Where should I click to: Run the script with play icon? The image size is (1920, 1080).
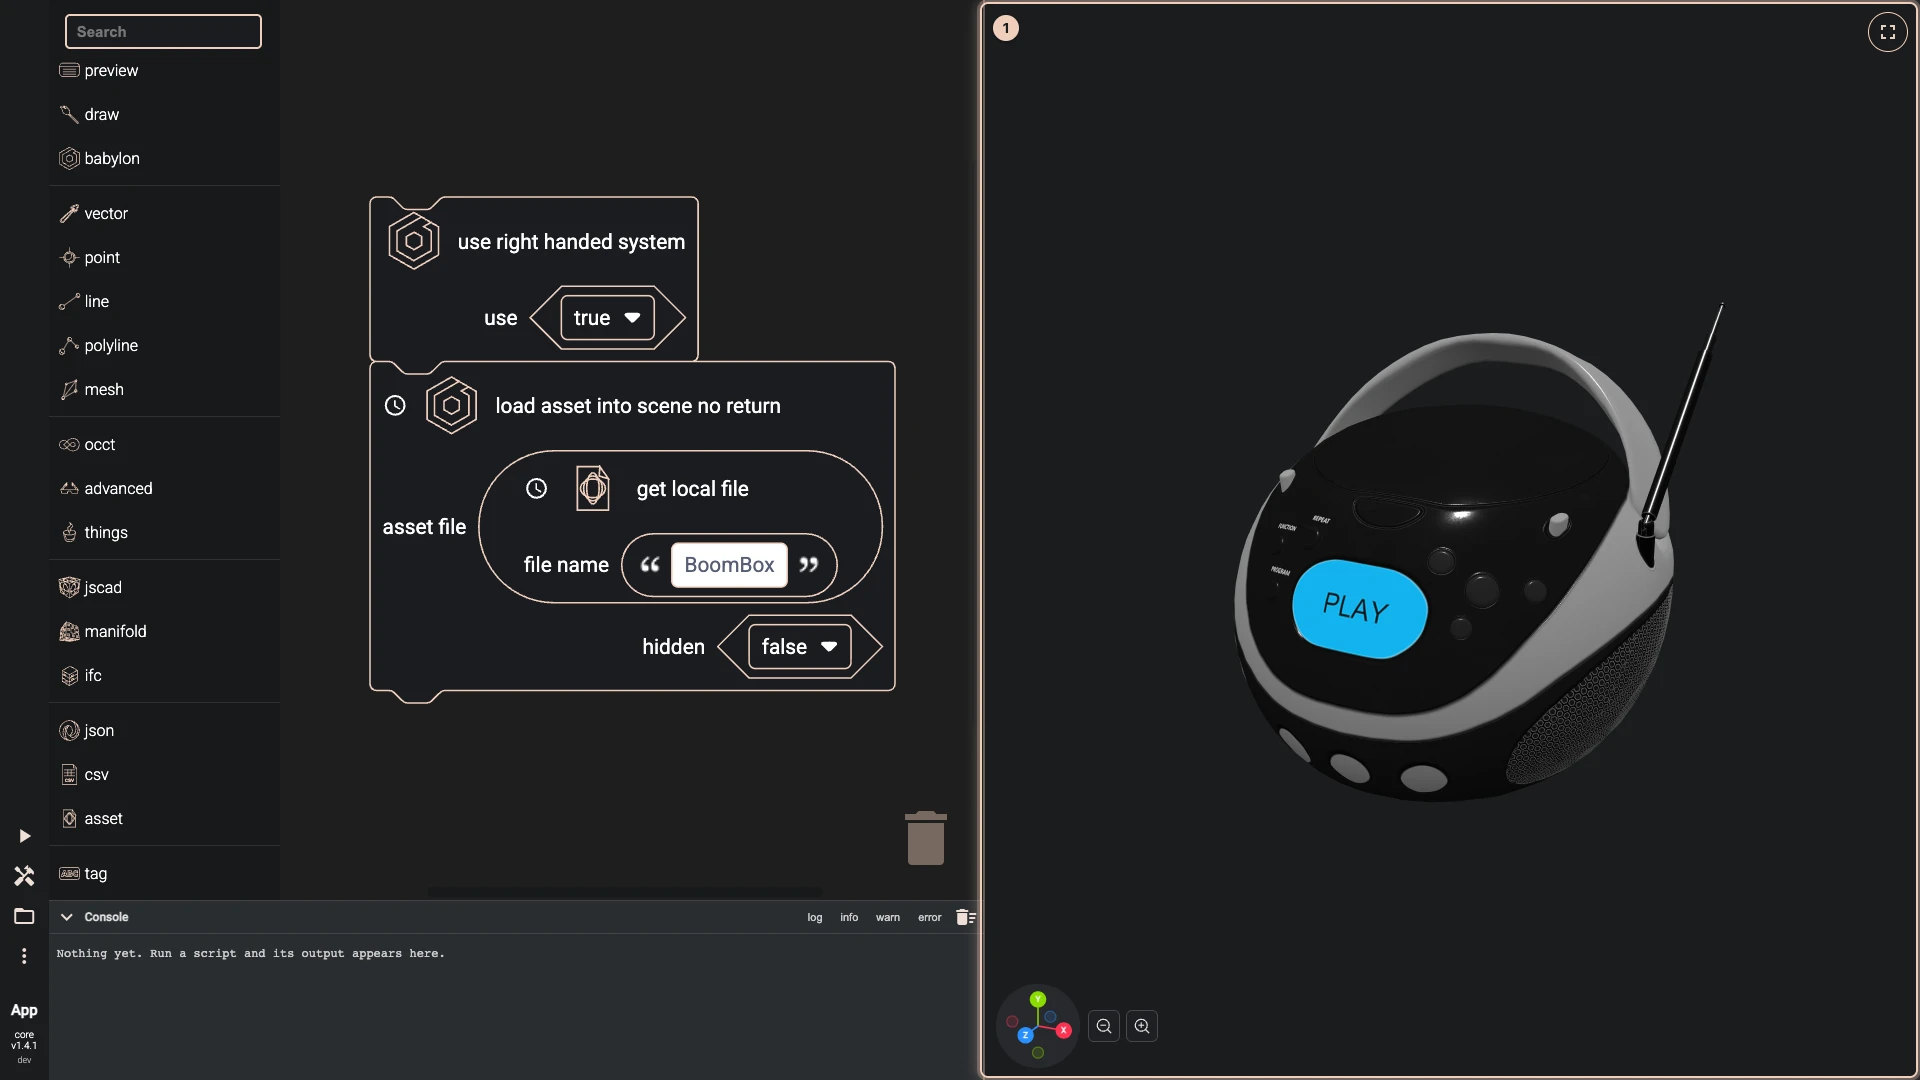click(x=24, y=836)
